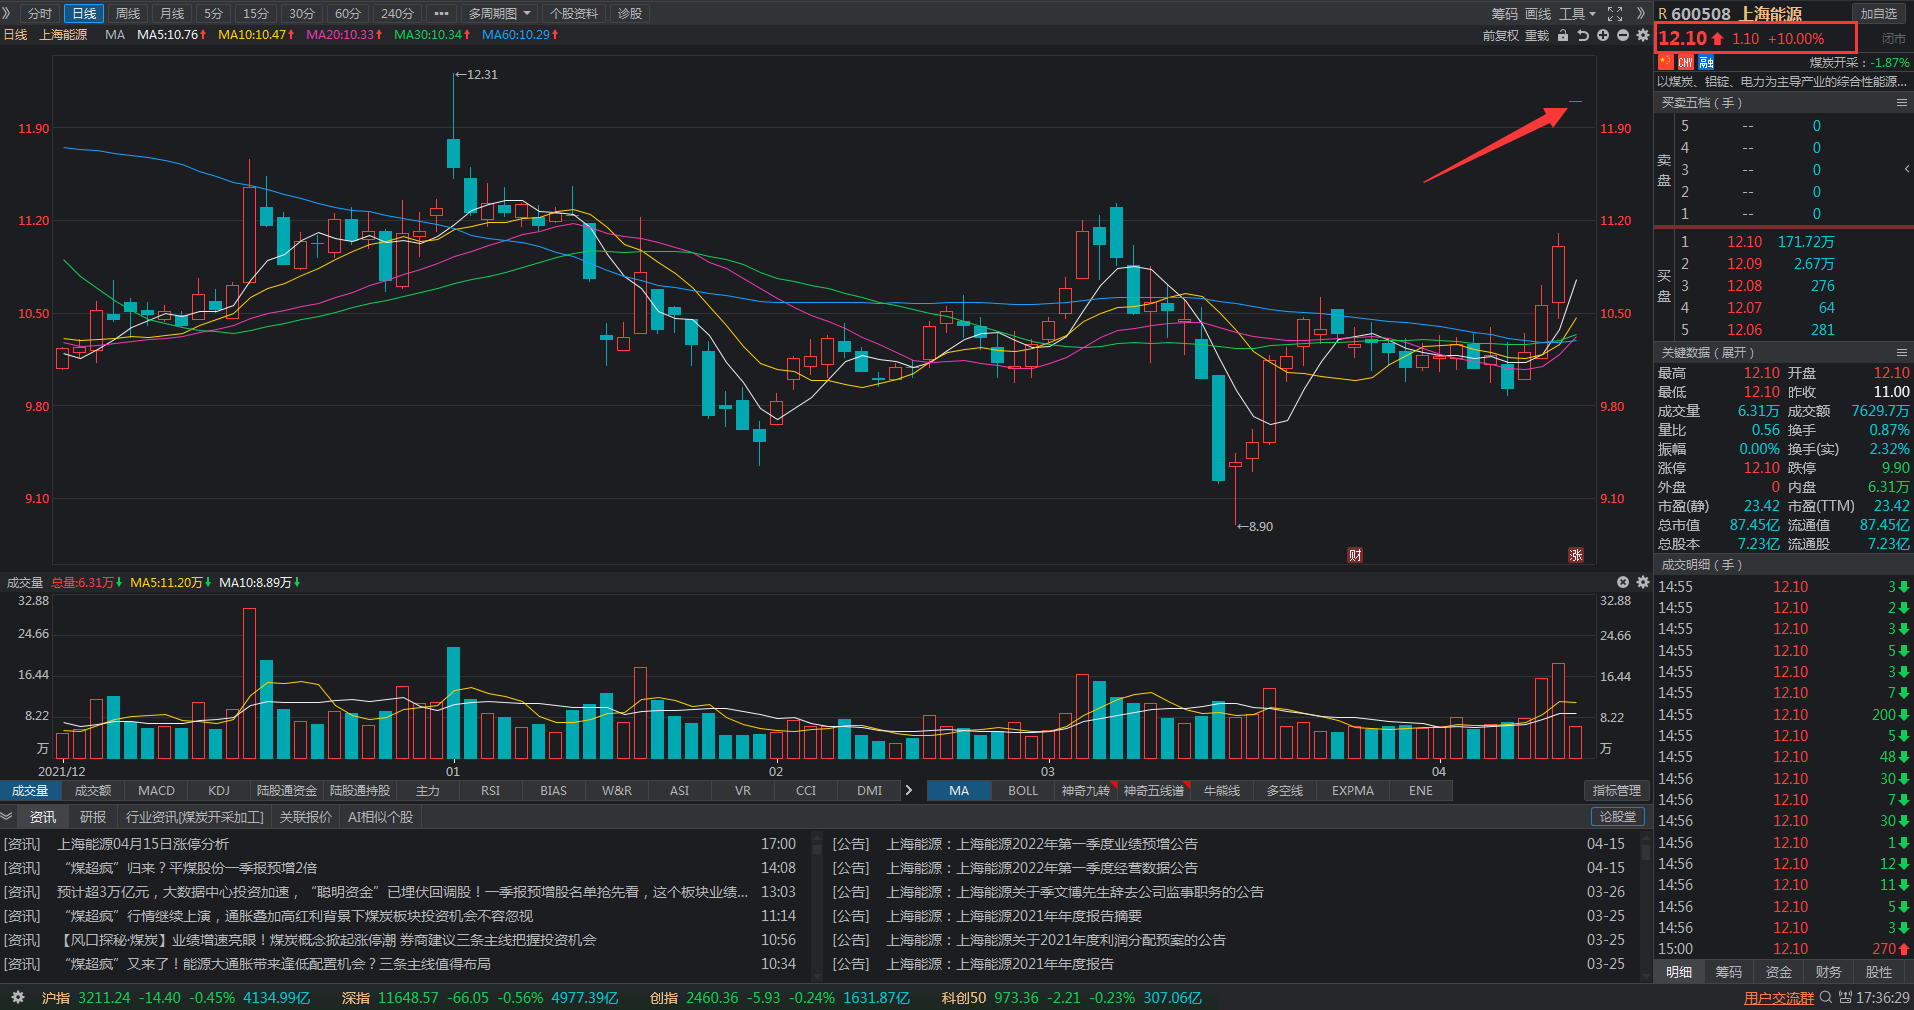Open the fullscreen expand icon in top toolbar
Image resolution: width=1914 pixels, height=1010 pixels.
[x=1615, y=13]
